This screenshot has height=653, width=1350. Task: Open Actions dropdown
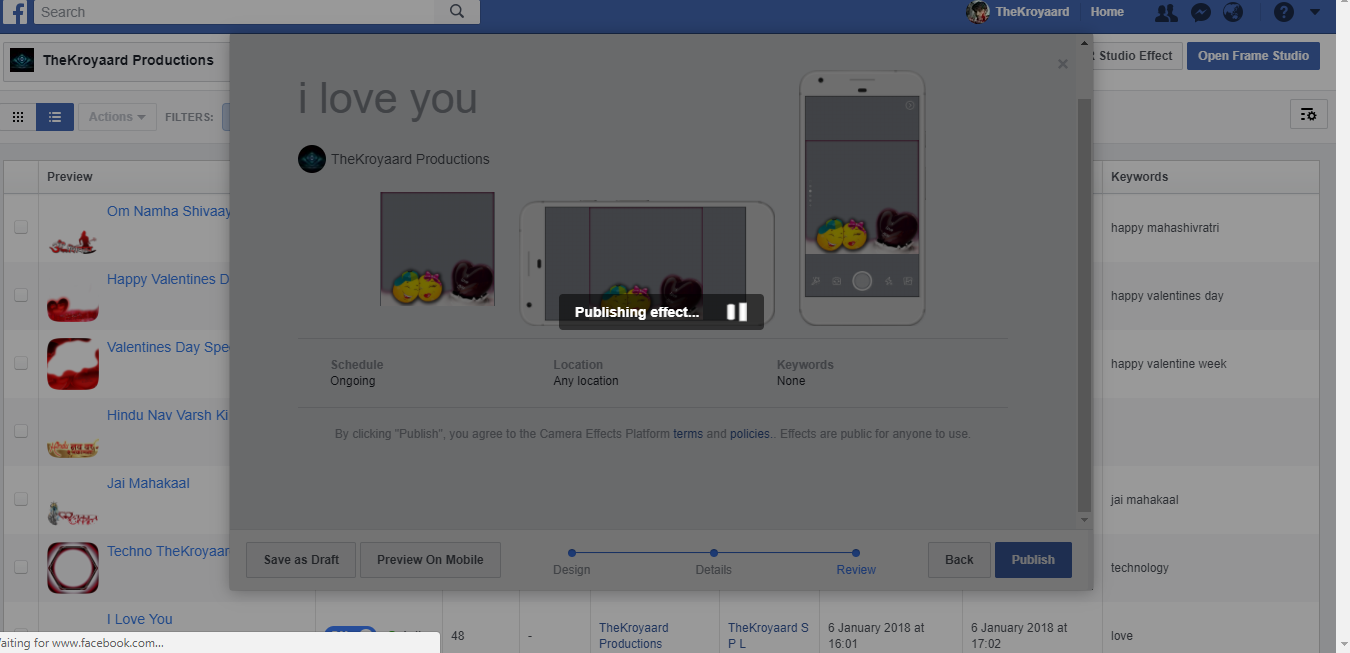tap(117, 117)
